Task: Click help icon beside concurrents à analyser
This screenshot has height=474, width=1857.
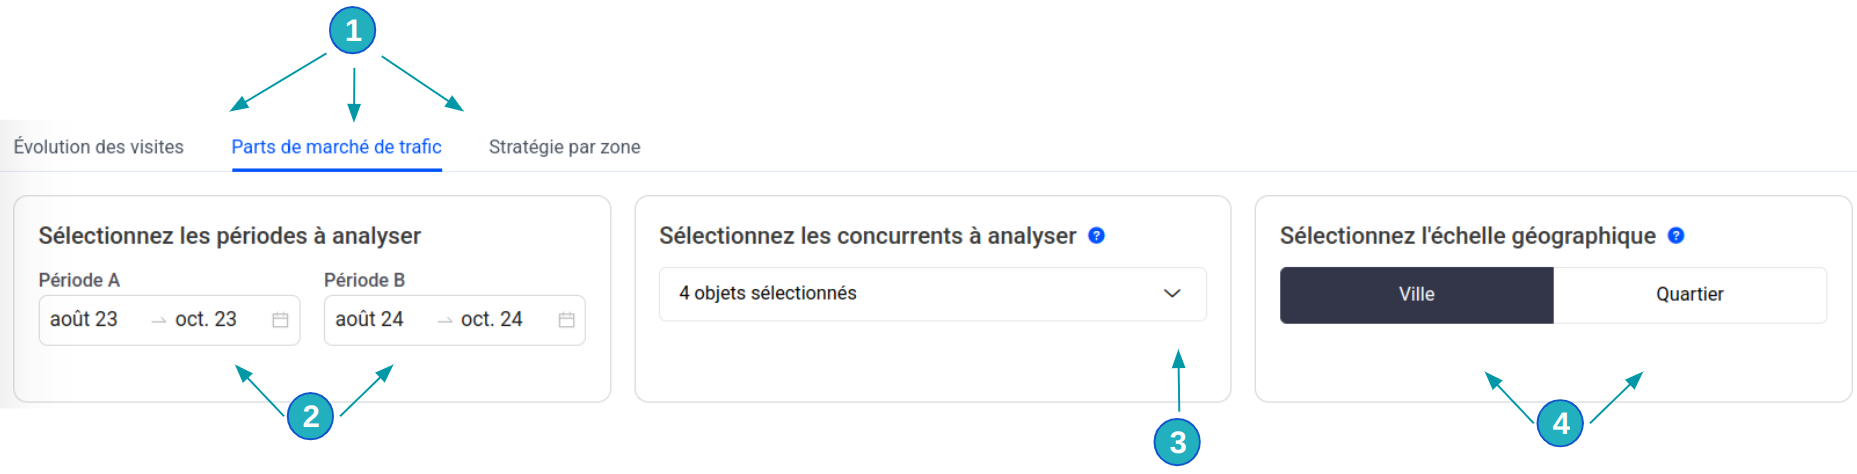Action: [1096, 236]
